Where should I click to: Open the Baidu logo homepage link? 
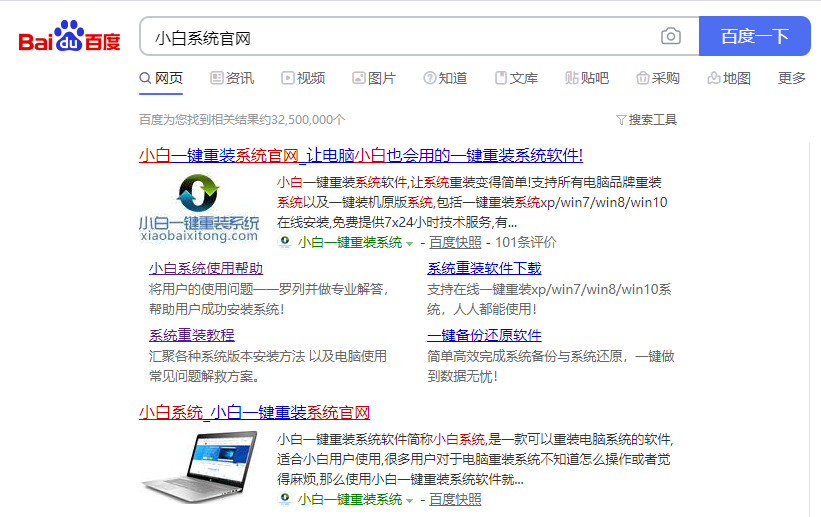[x=70, y=36]
